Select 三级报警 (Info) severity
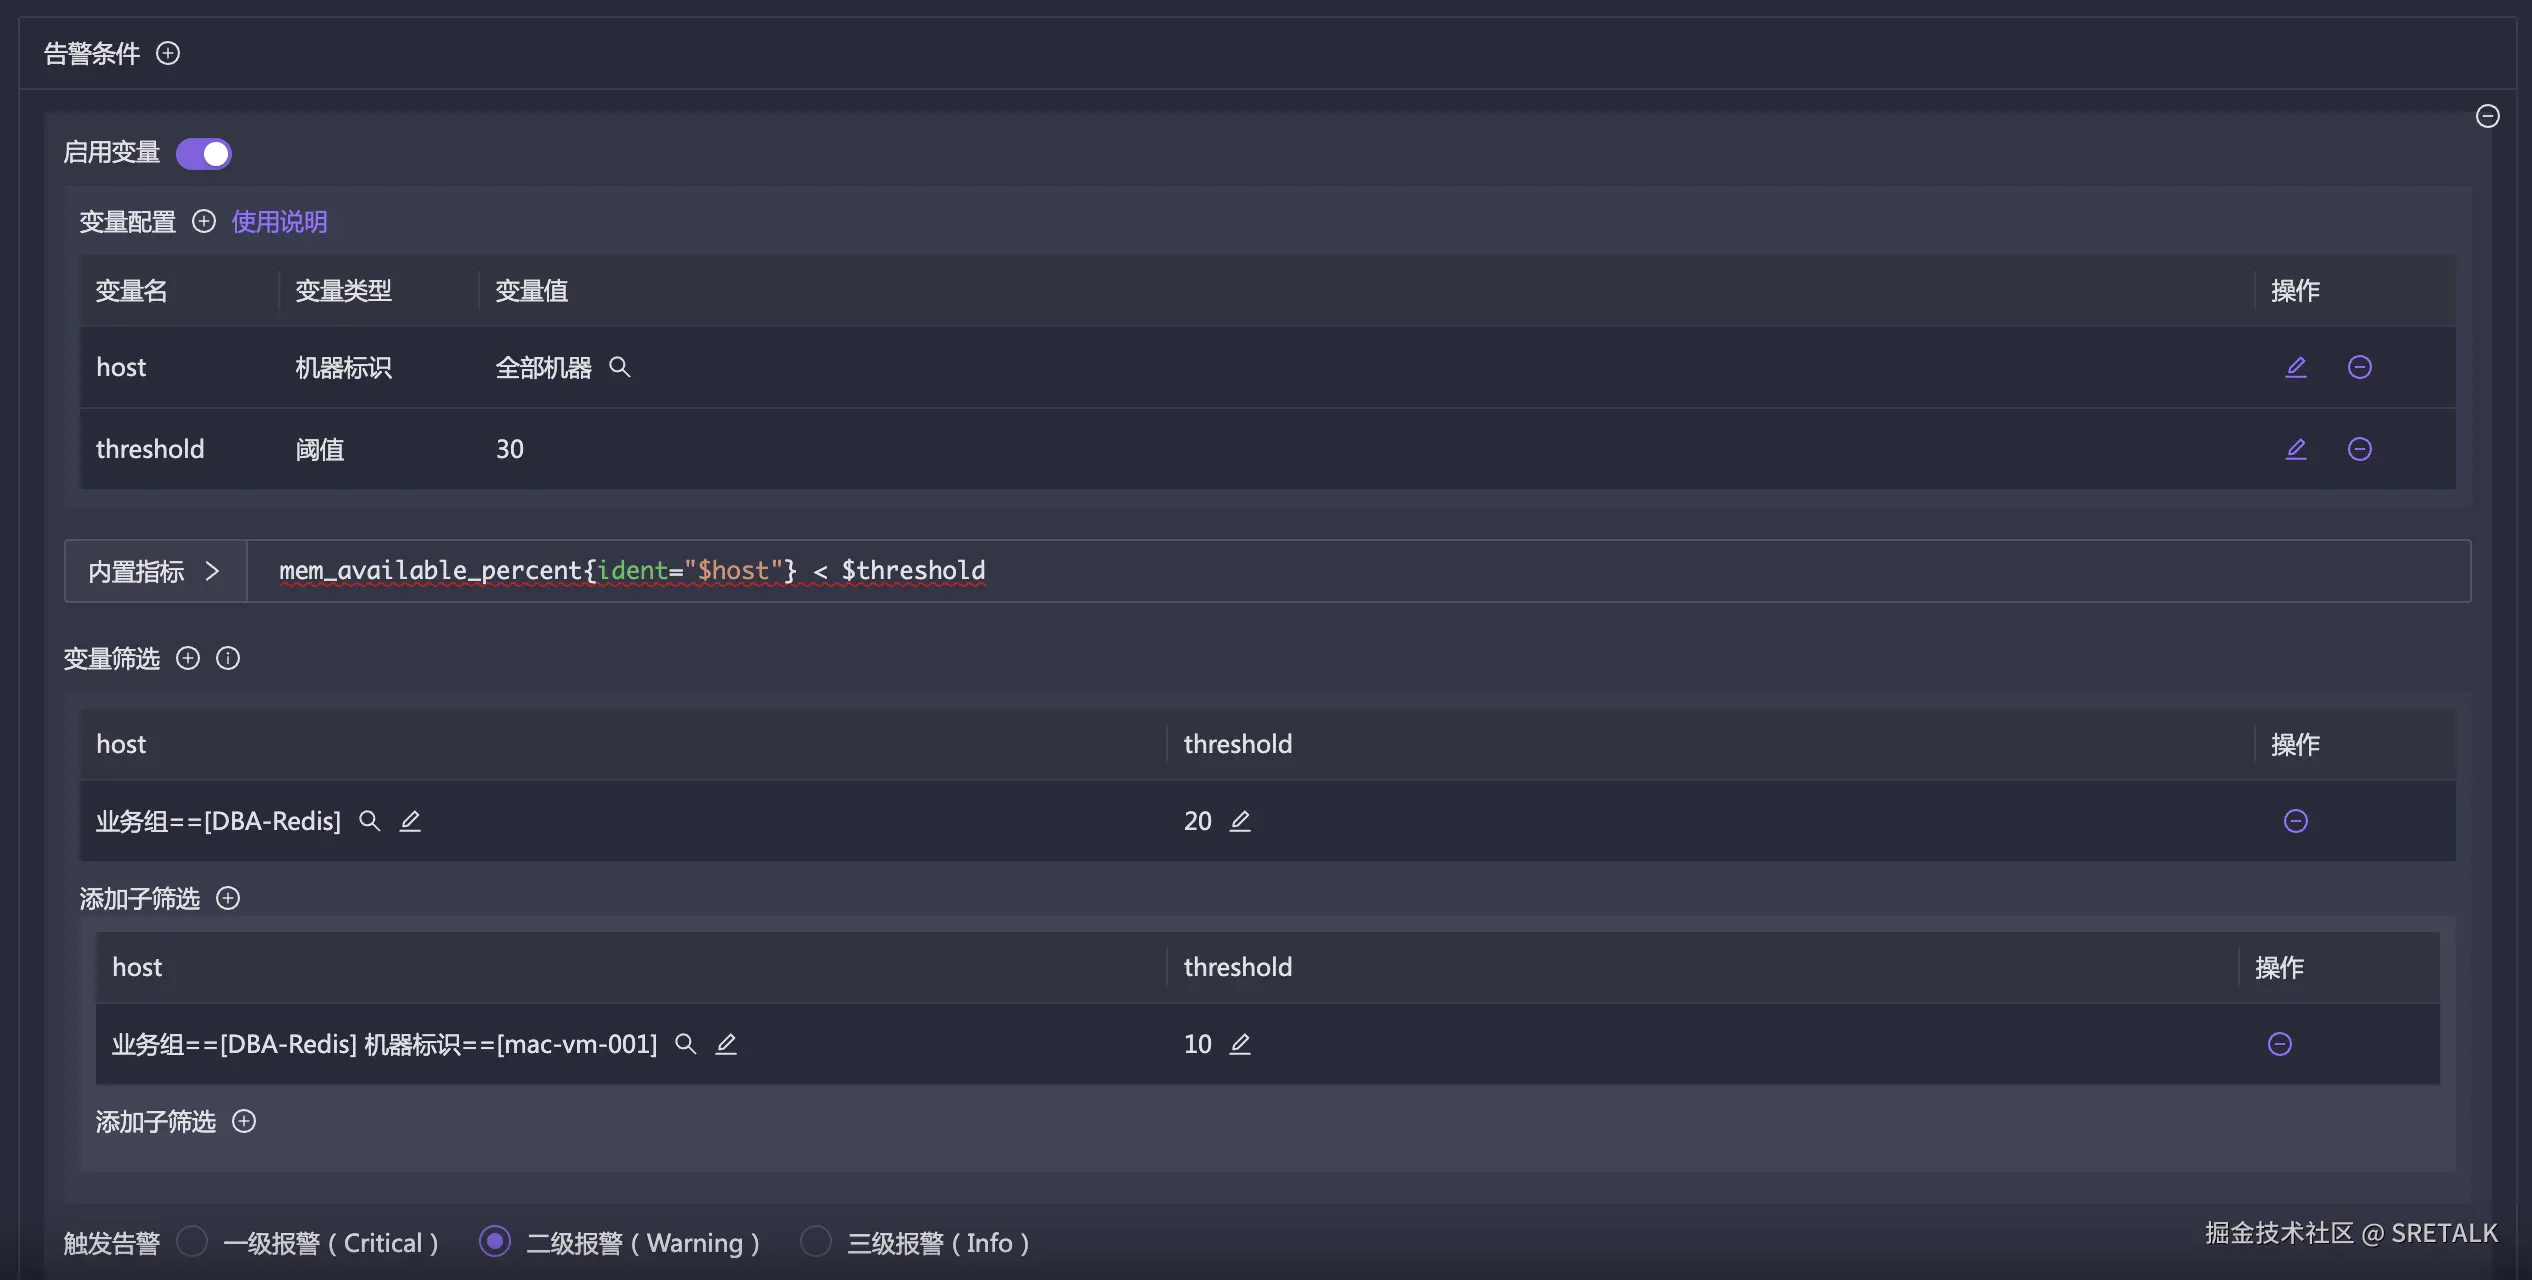 (816, 1242)
